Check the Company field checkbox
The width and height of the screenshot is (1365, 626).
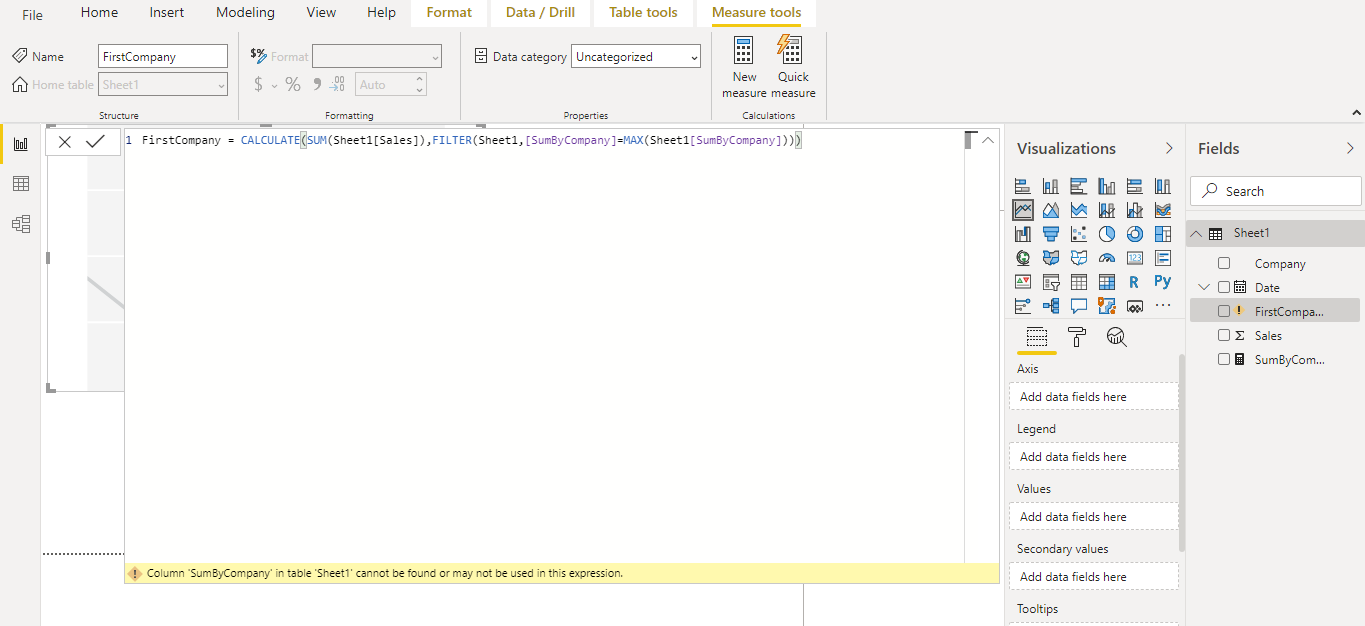1224,263
